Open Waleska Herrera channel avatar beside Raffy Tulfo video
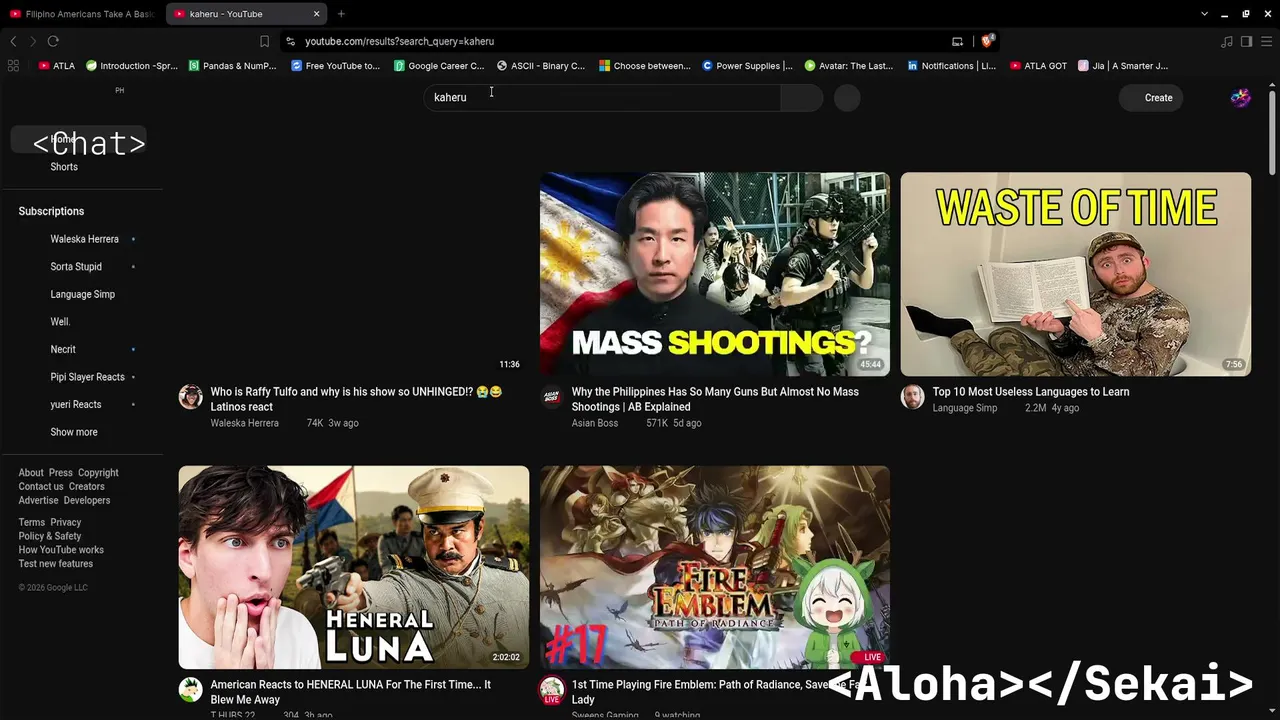 click(x=190, y=397)
